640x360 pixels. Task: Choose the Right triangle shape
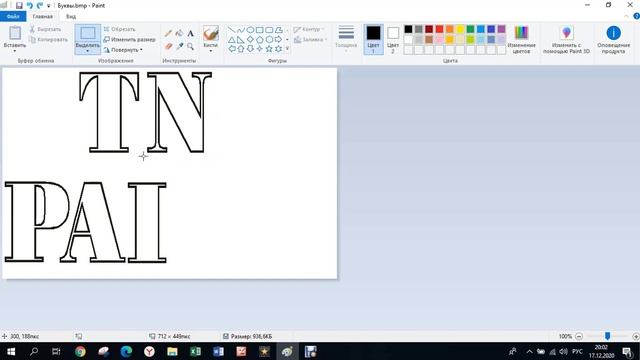(241, 40)
